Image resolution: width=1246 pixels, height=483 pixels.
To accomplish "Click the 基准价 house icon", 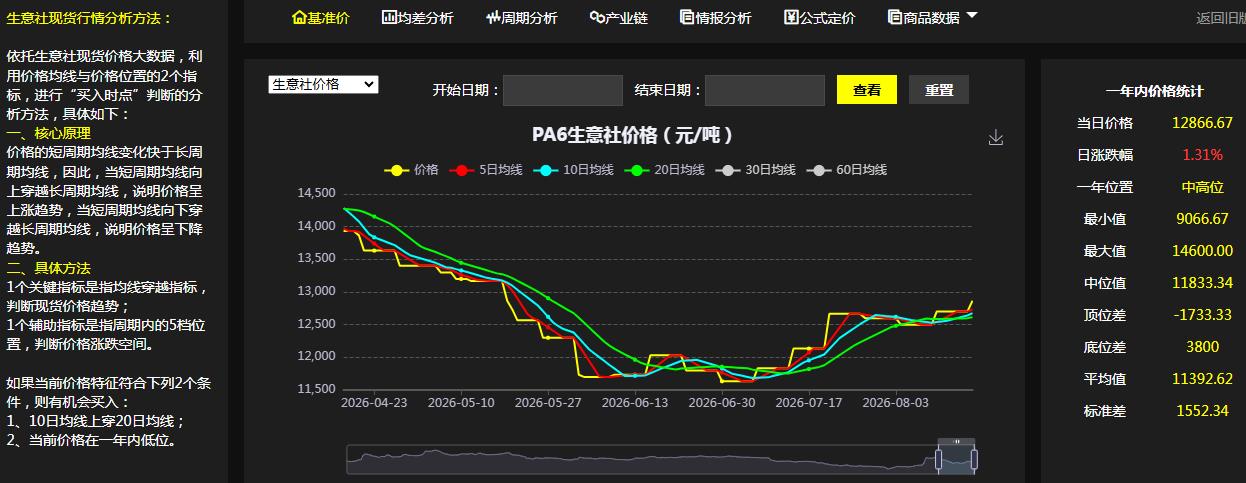I will pyautogui.click(x=299, y=17).
